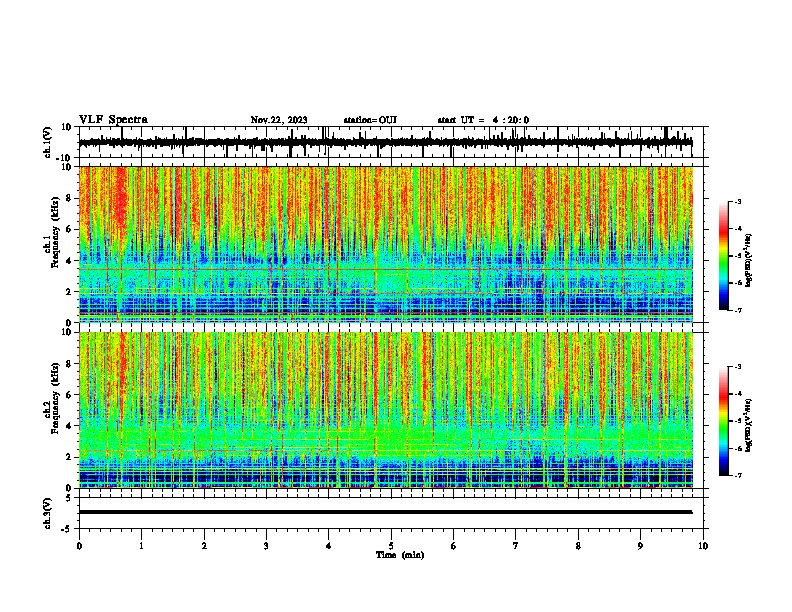Click the ch.1 "Frequency (kHz)" axis label
Viewport: 792px width, 612px height.
coord(55,232)
